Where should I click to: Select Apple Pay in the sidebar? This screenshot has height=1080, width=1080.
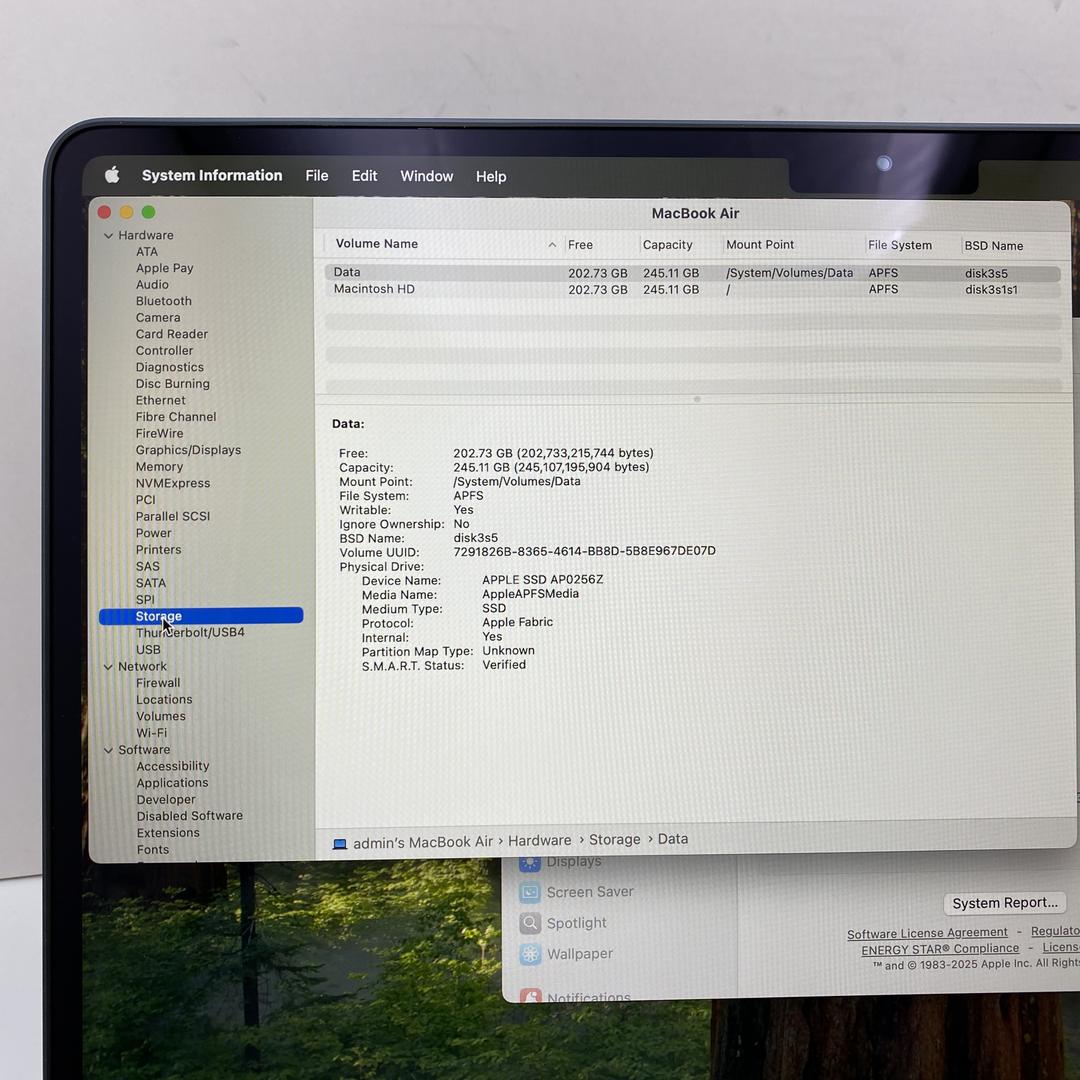coord(165,268)
